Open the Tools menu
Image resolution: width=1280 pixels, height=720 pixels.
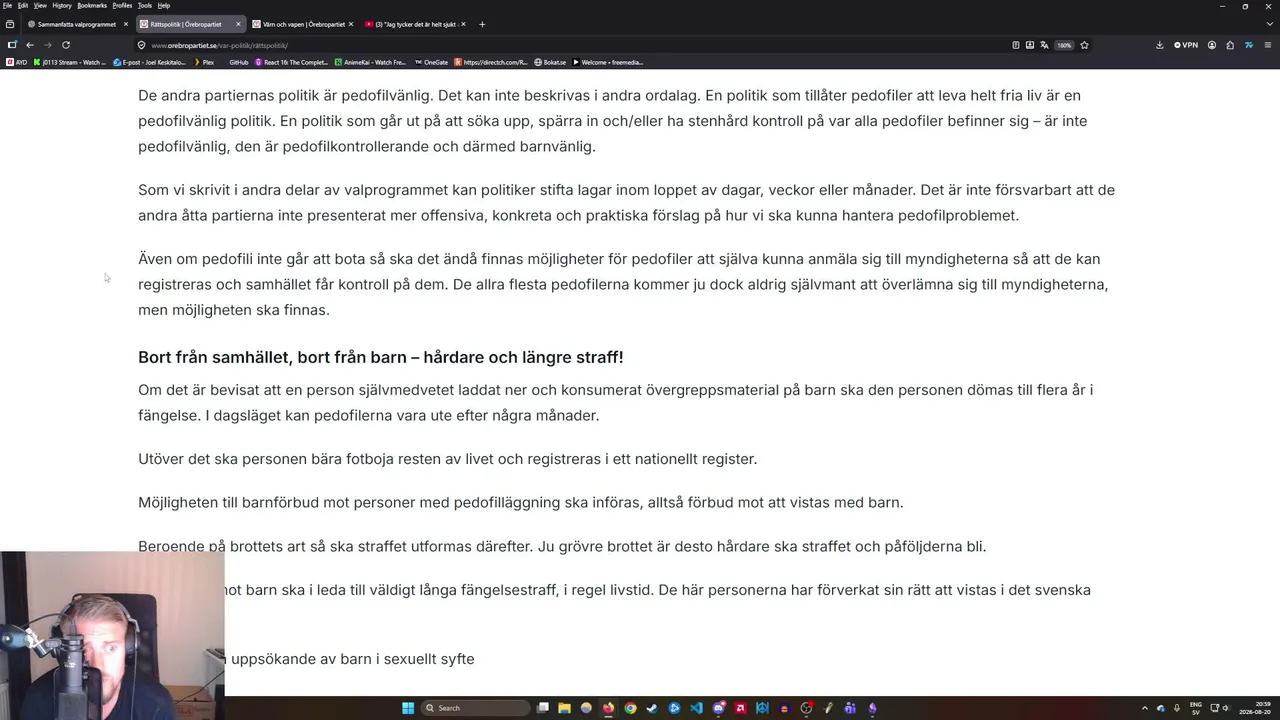pyautogui.click(x=145, y=5)
